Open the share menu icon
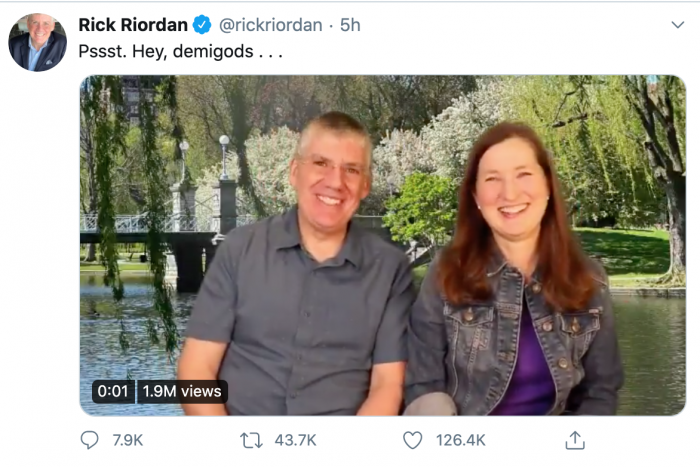 coord(574,440)
